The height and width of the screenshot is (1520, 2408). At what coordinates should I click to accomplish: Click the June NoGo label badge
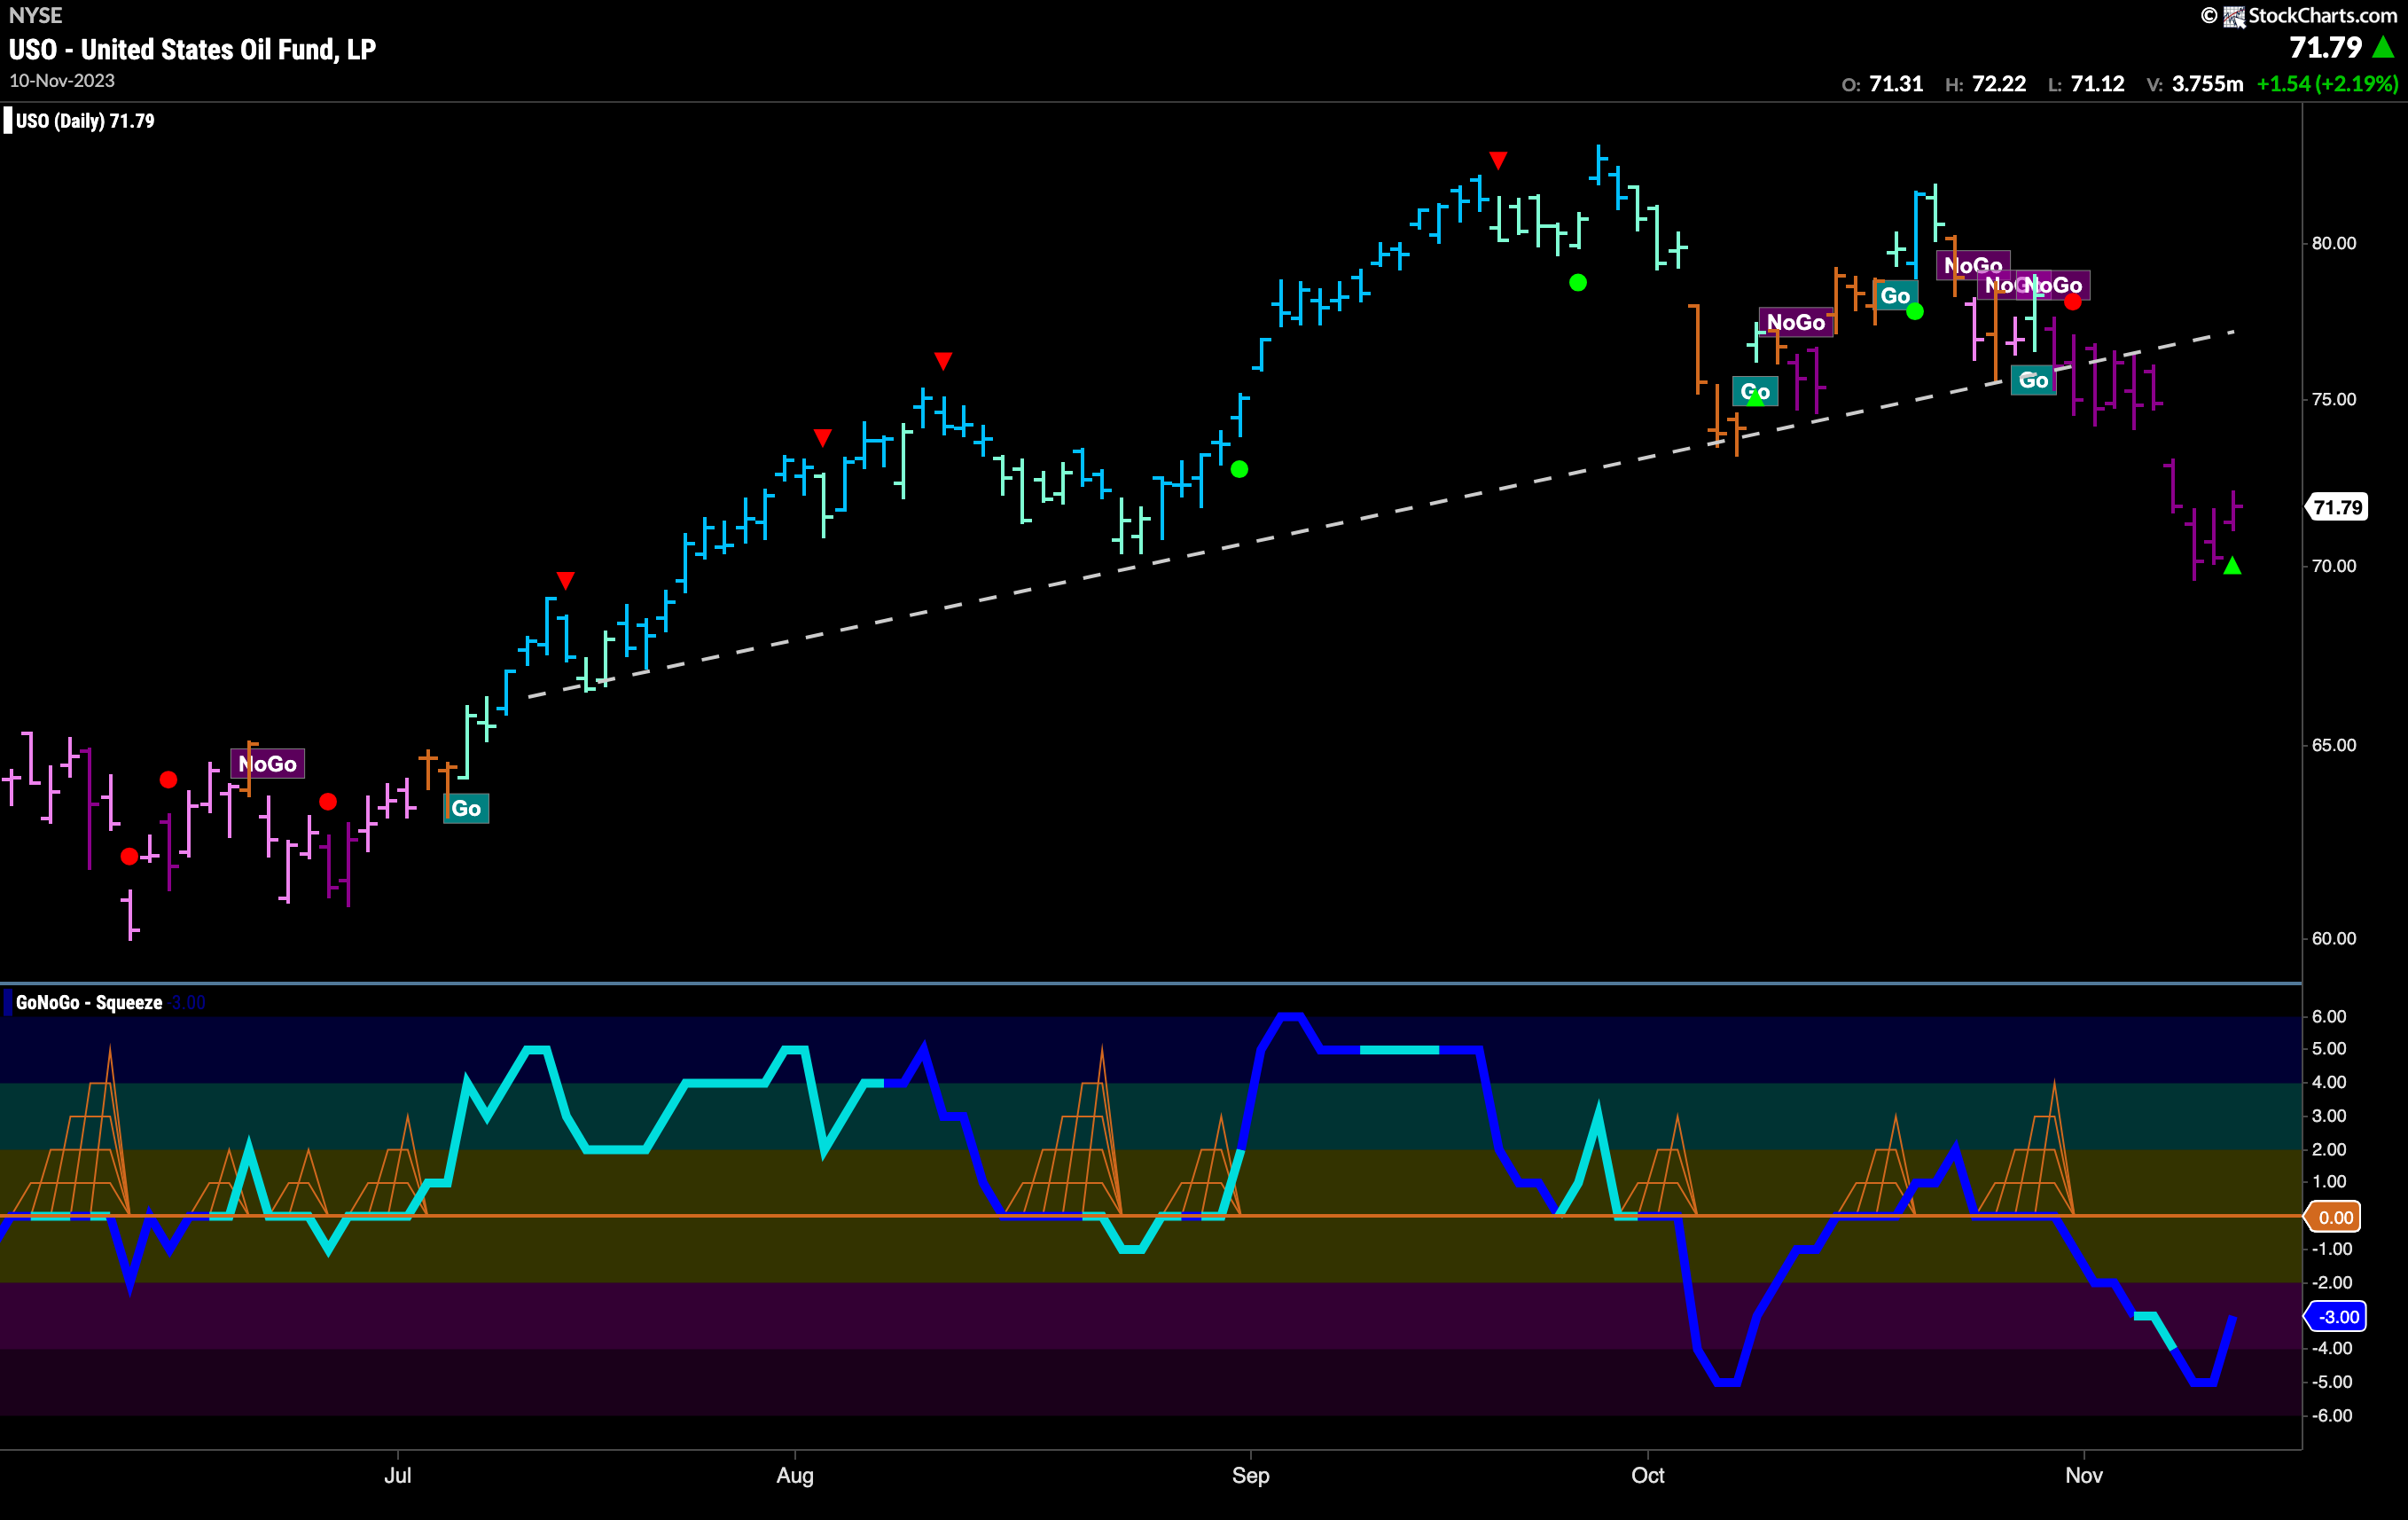click(268, 764)
